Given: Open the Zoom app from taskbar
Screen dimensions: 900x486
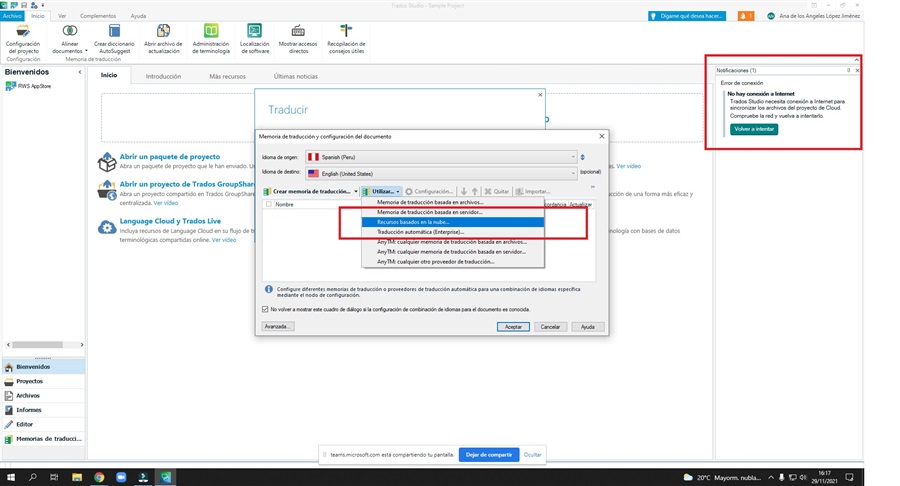Looking at the screenshot, I should point(121,477).
